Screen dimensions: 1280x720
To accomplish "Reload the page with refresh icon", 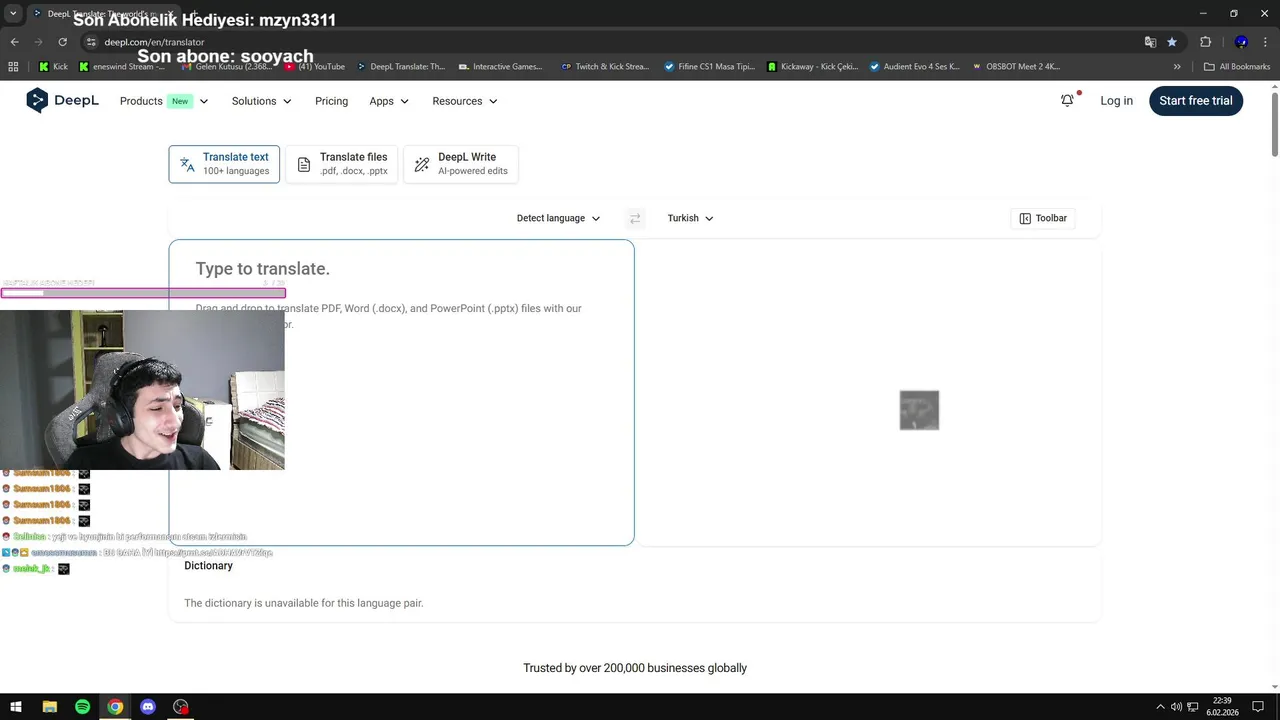I will tap(62, 42).
